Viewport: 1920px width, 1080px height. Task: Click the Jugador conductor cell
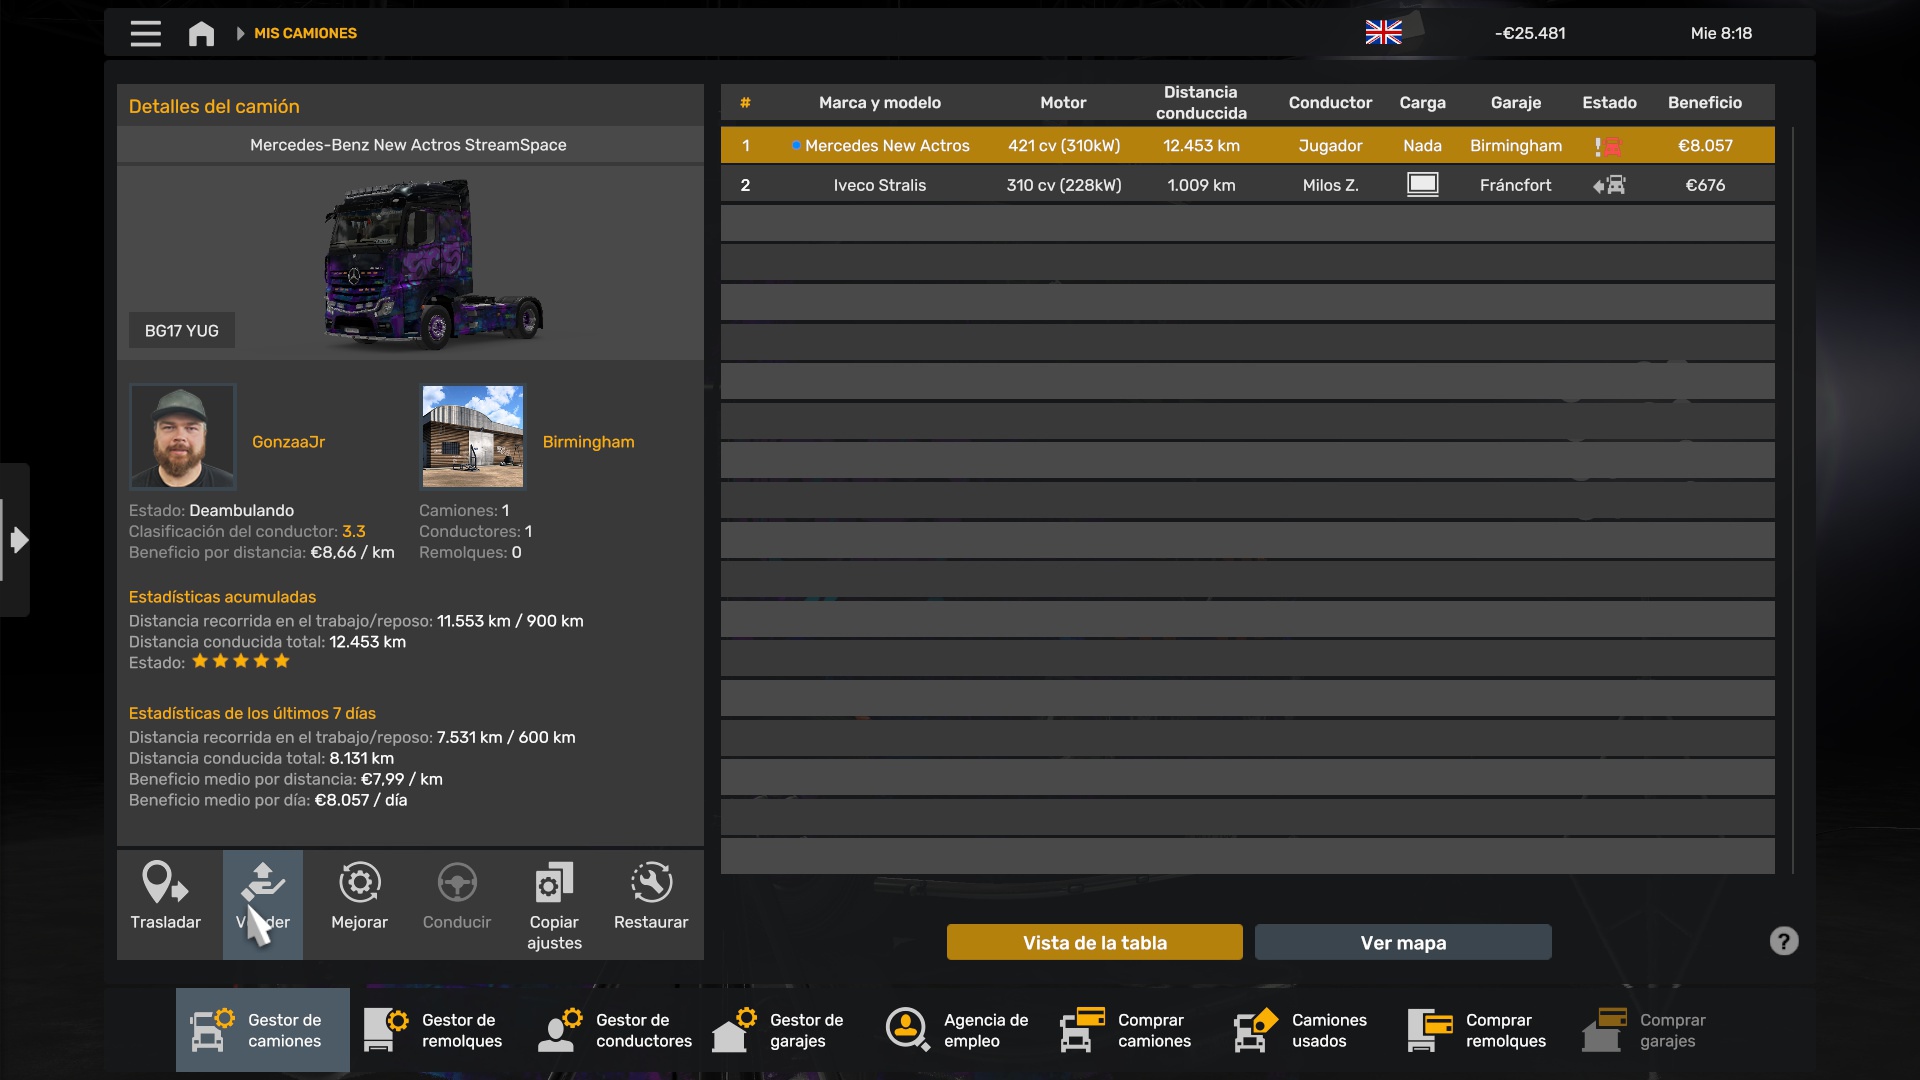click(1330, 146)
